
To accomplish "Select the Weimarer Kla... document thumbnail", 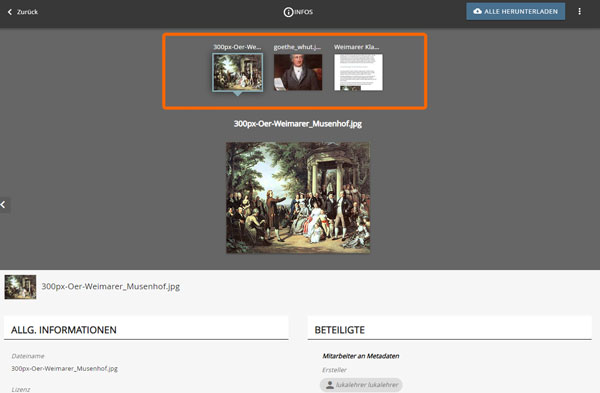I will coord(358,72).
